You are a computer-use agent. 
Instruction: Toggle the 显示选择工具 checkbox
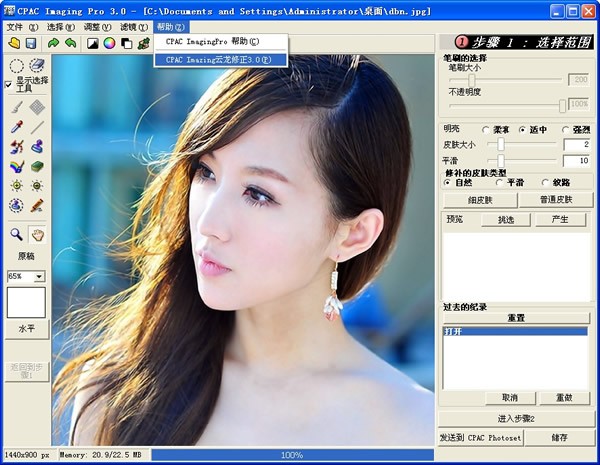click(x=8, y=84)
